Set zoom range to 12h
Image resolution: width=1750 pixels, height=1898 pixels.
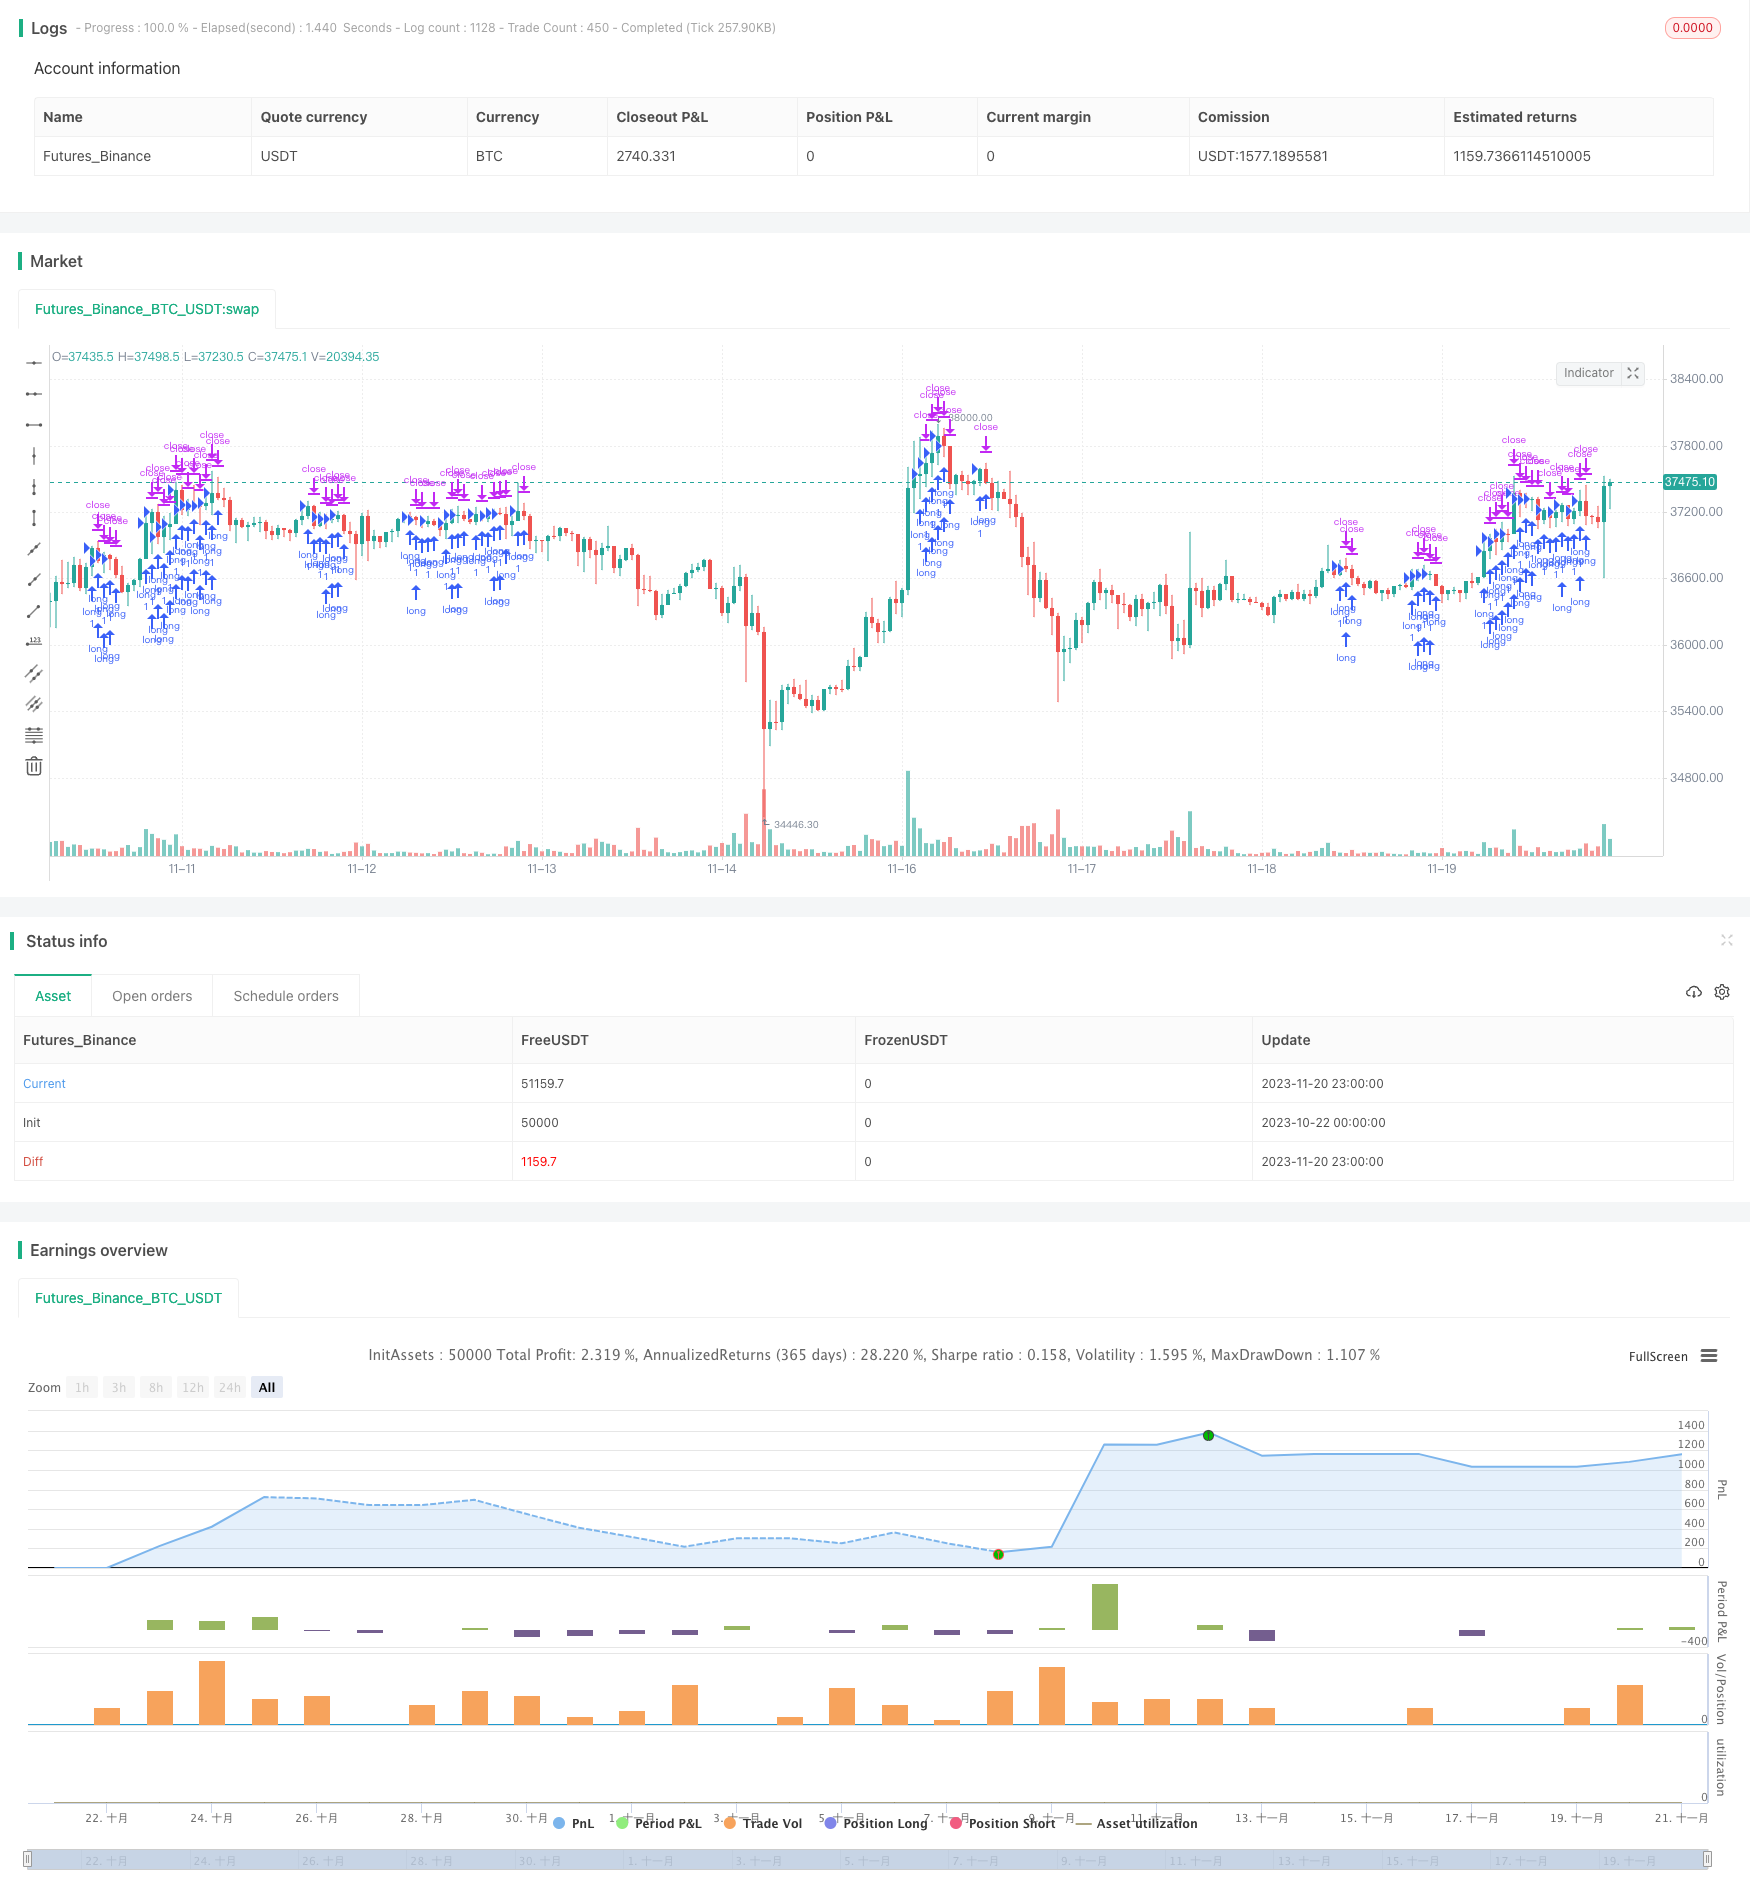tap(193, 1387)
